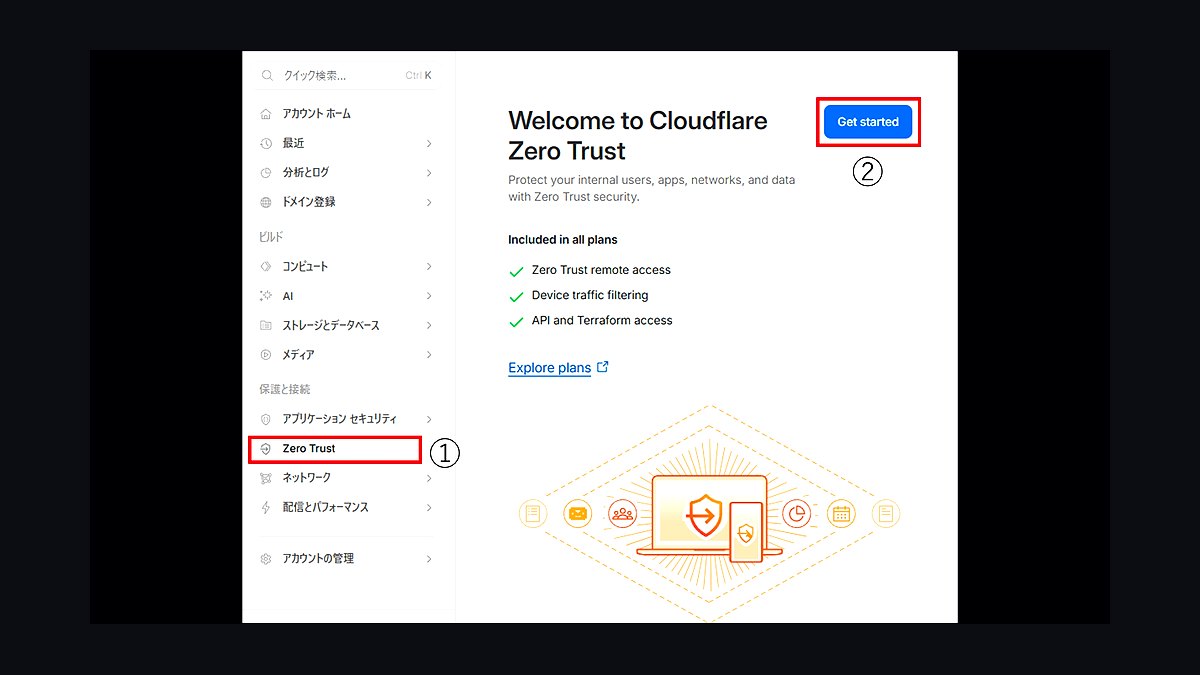
Task: Focus the クイック検索 search field
Action: pos(346,75)
